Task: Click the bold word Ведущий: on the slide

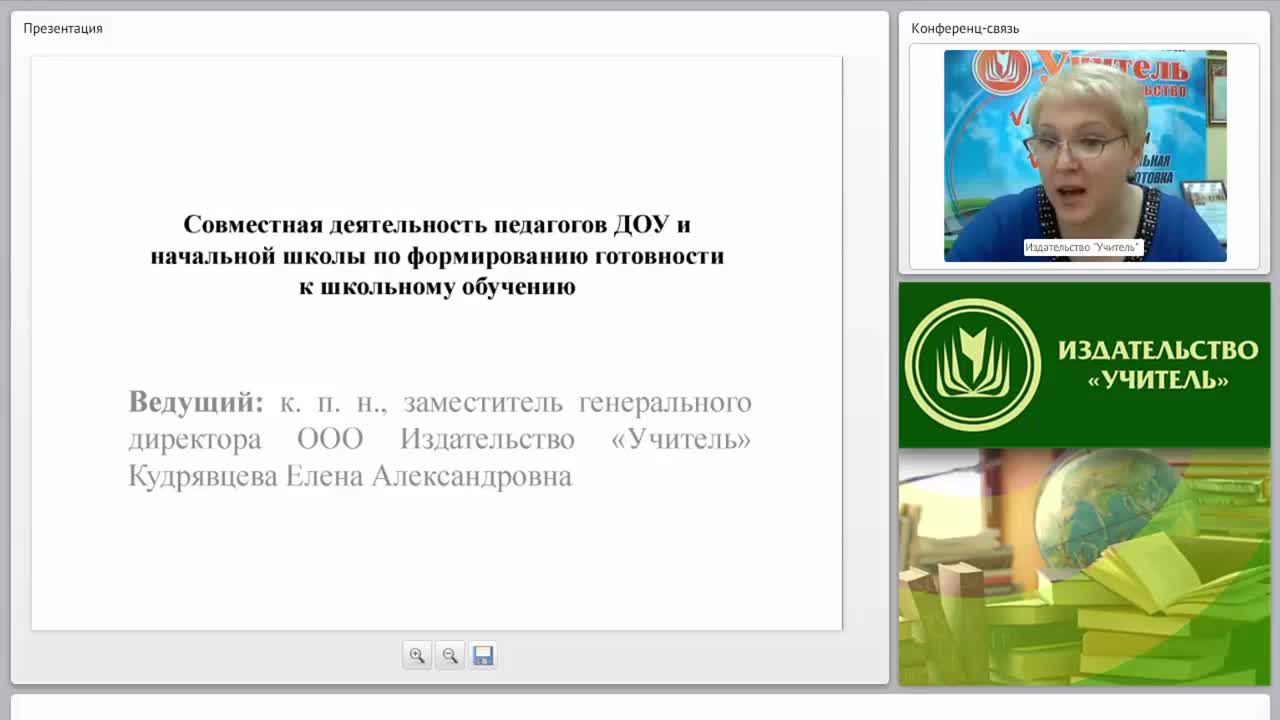Action: pyautogui.click(x=196, y=402)
